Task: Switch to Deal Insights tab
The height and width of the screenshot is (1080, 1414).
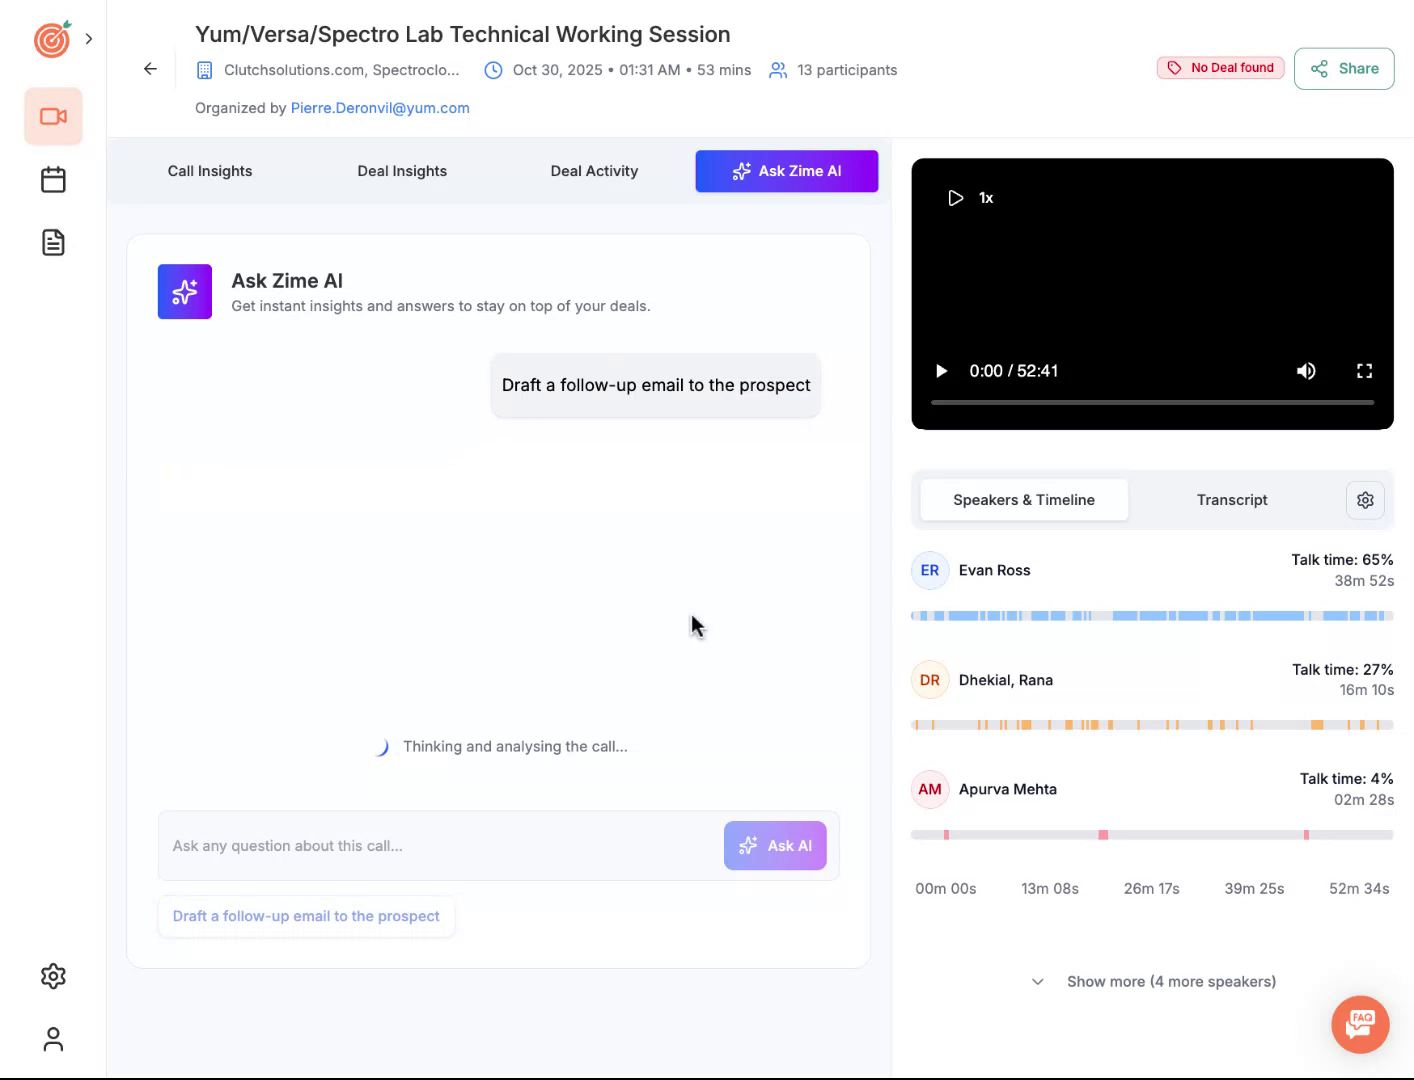Action: [x=402, y=171]
